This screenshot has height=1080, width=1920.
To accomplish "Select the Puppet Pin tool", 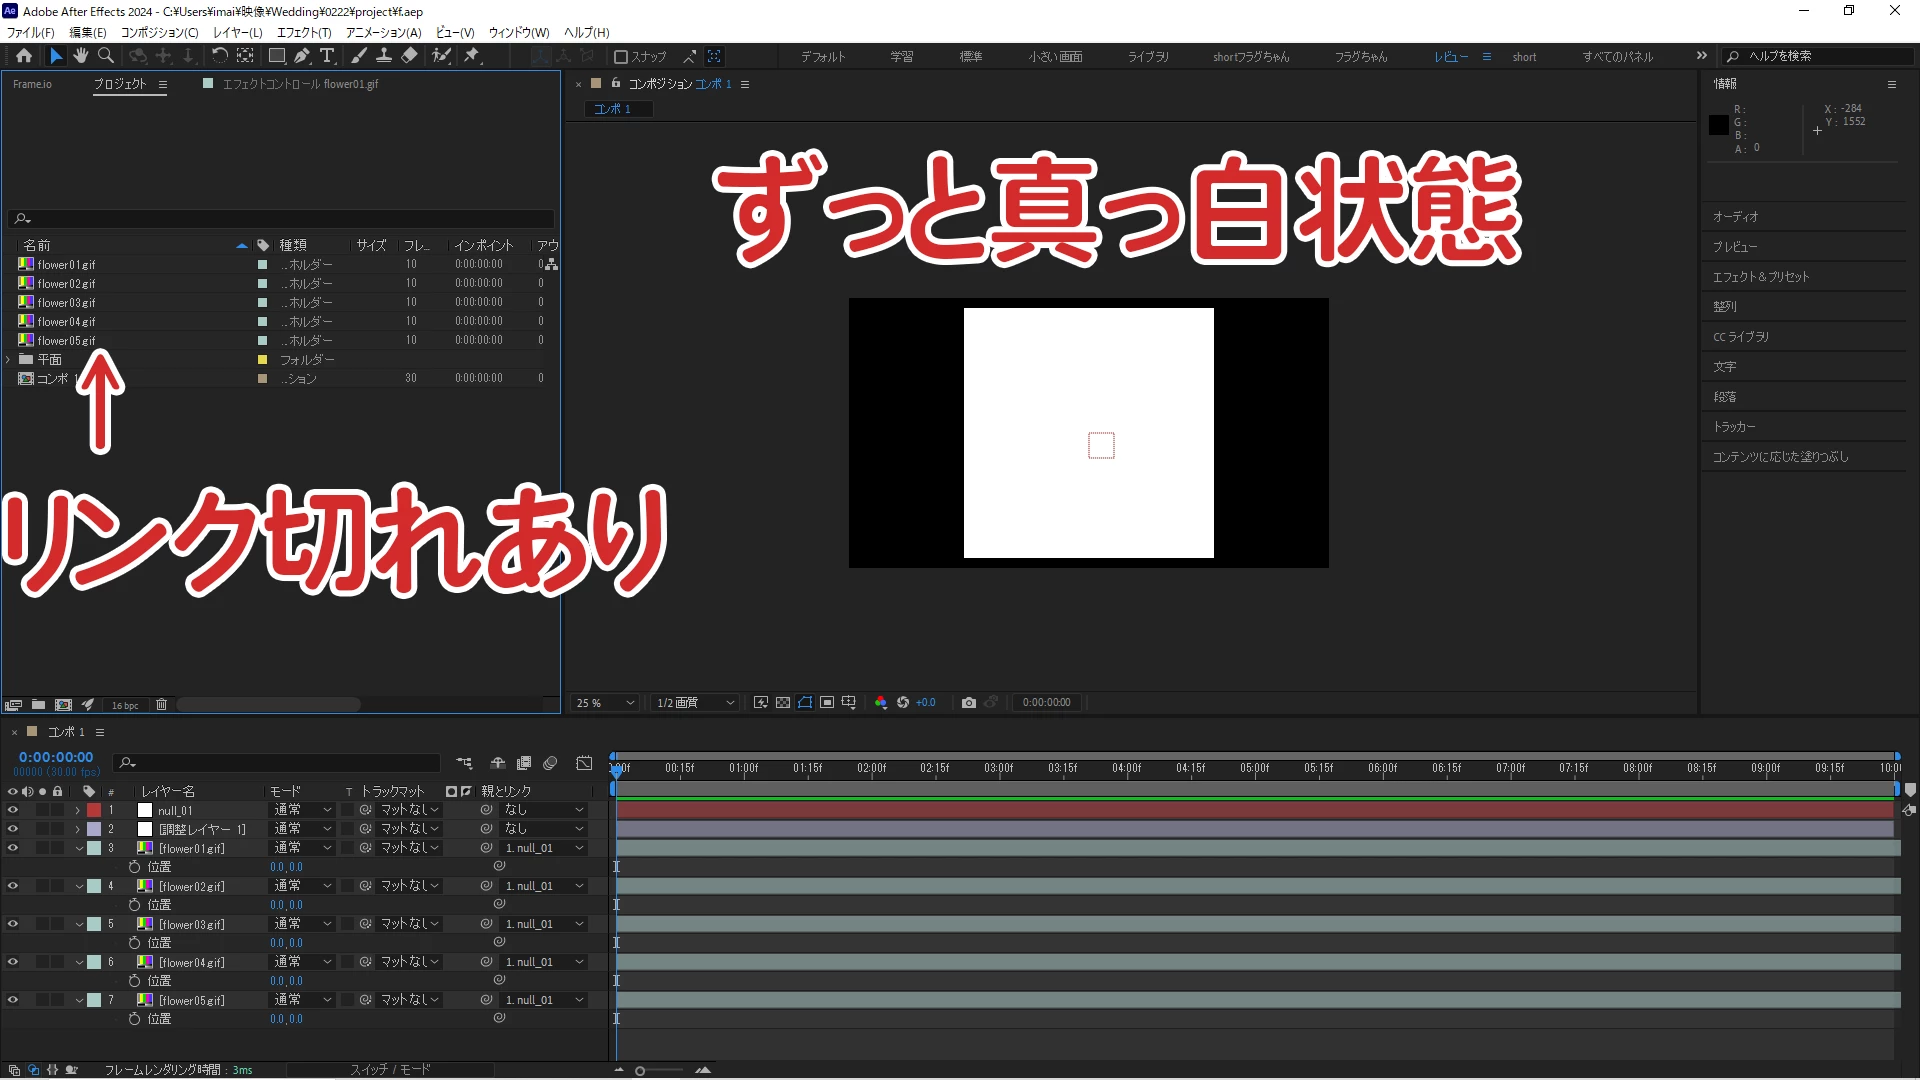I will (472, 56).
